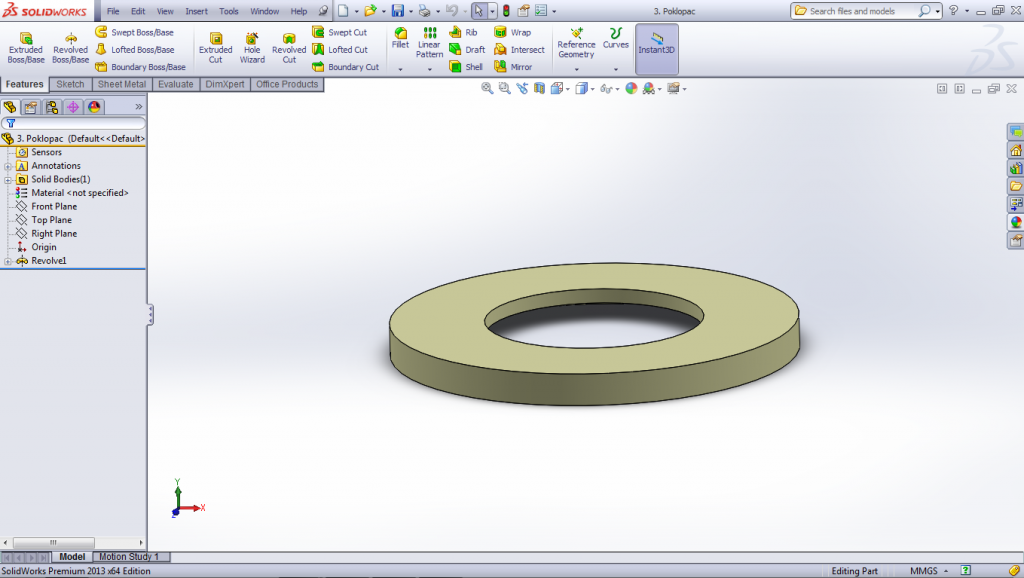The height and width of the screenshot is (578, 1024).
Task: Expand the Reference Geometry dropdown arrow
Action: coord(577,69)
